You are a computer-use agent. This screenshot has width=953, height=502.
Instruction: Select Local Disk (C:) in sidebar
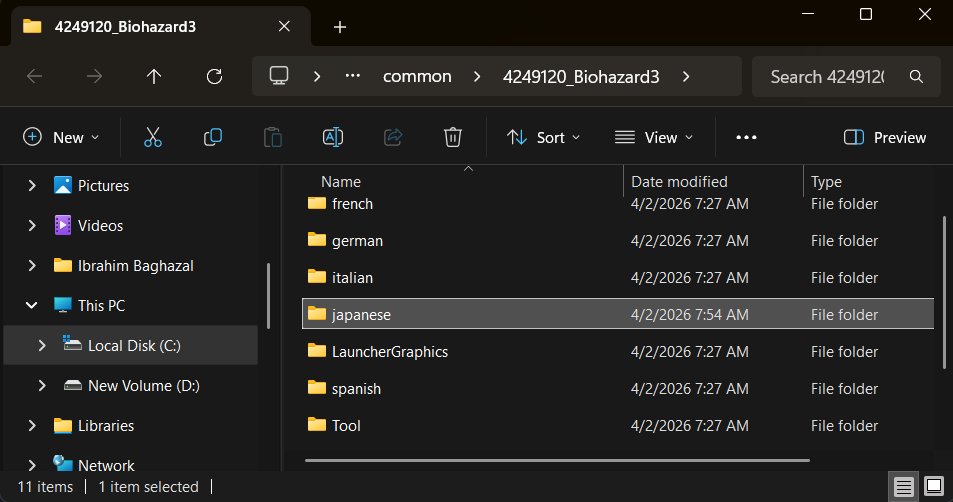tap(131, 345)
